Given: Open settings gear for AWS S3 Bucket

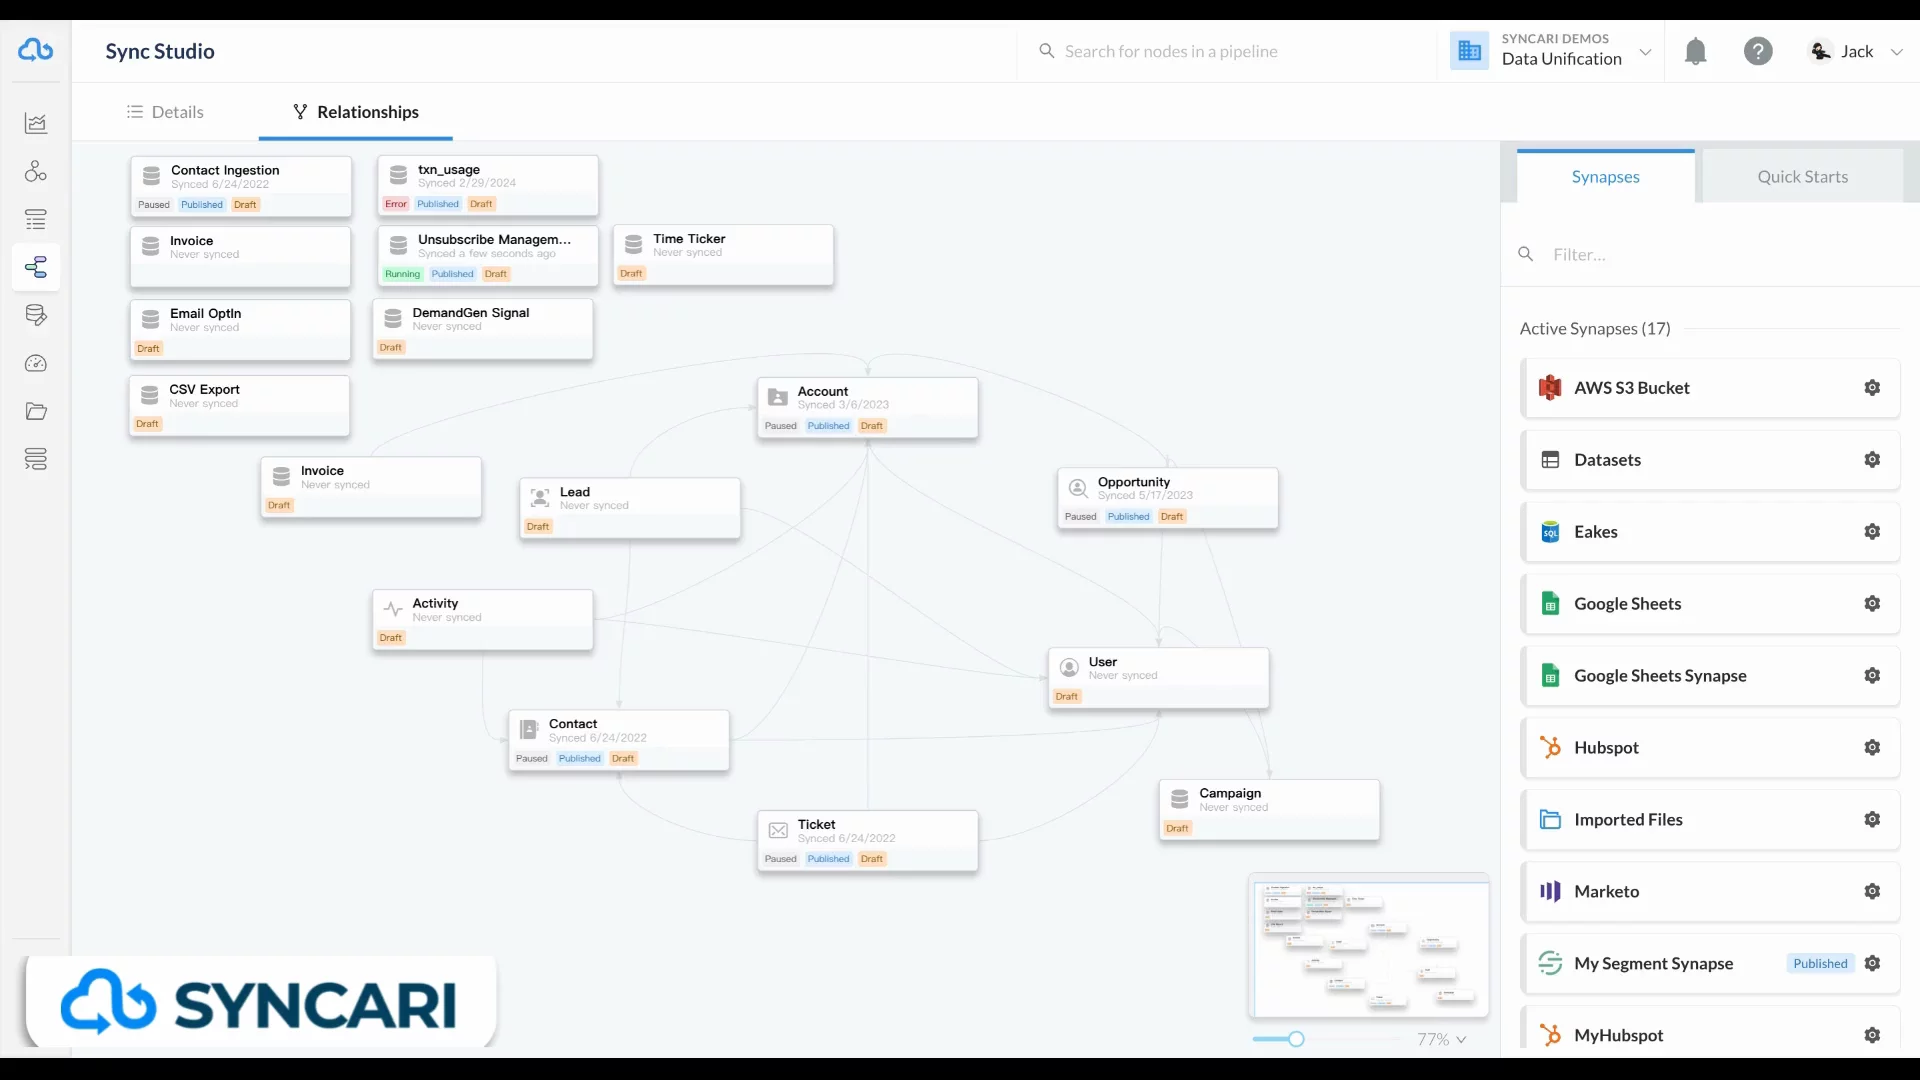Looking at the screenshot, I should [x=1872, y=388].
